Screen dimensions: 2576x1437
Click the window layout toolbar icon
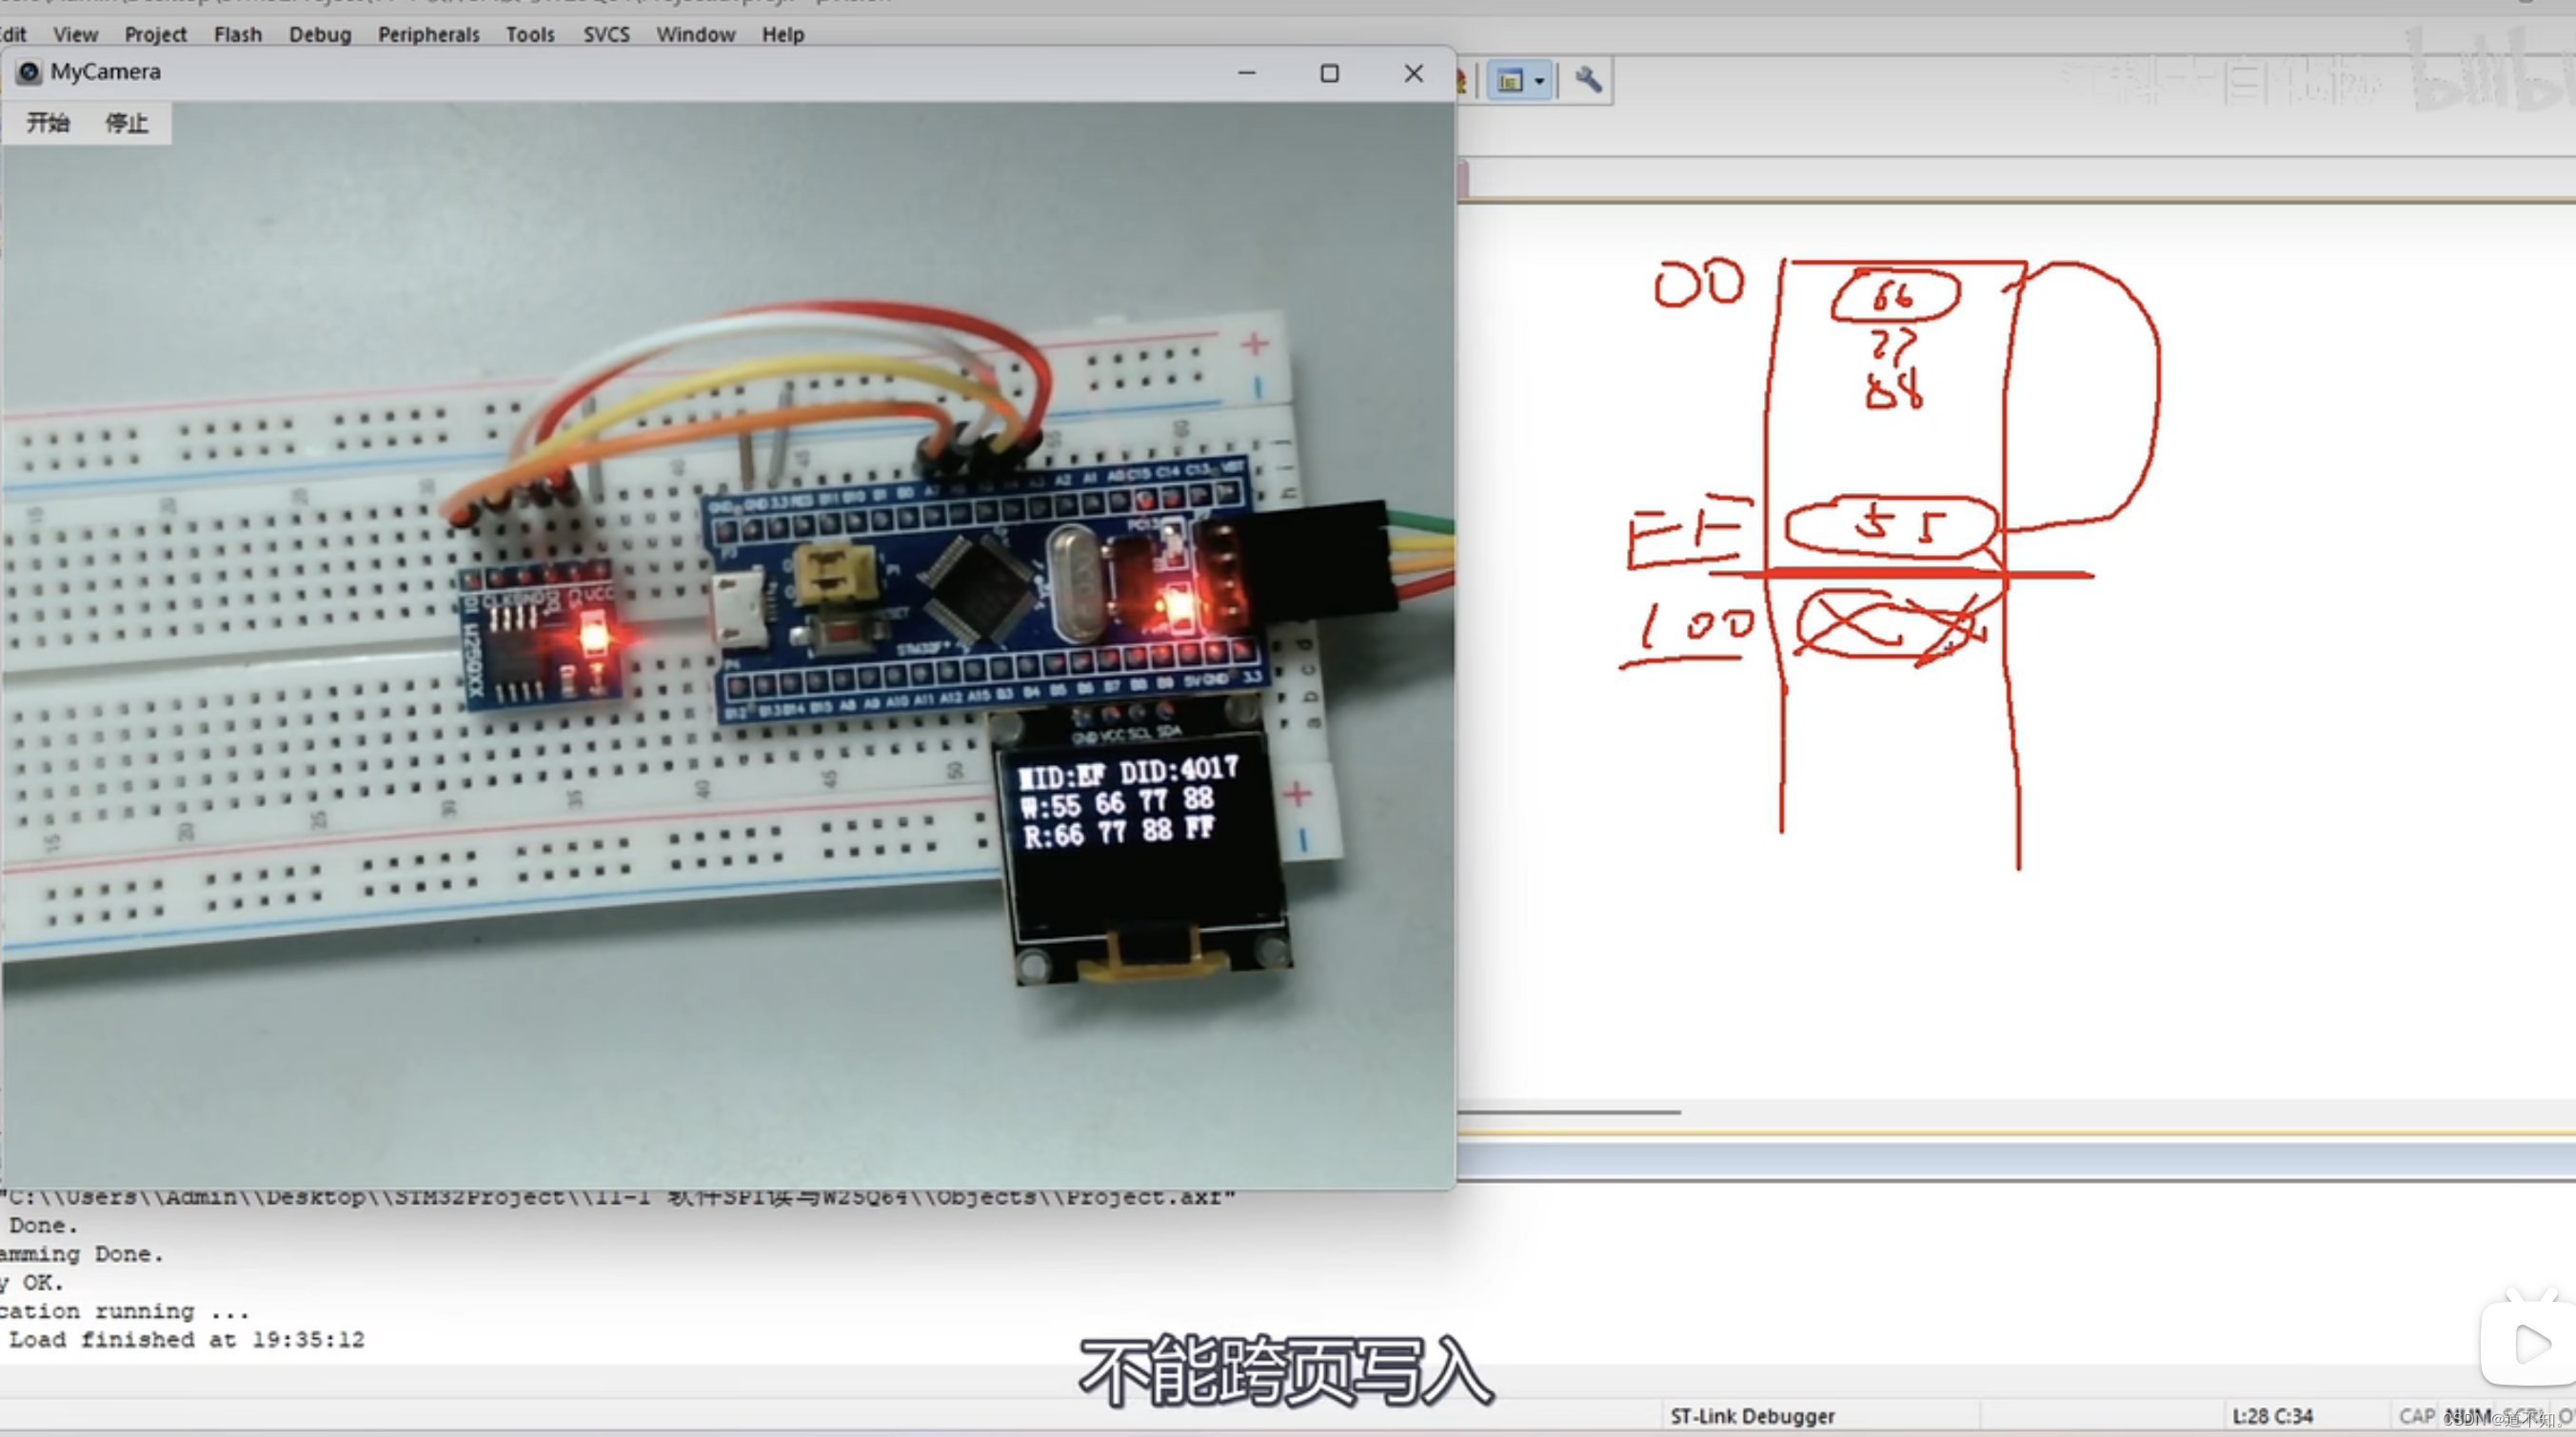click(x=1510, y=80)
